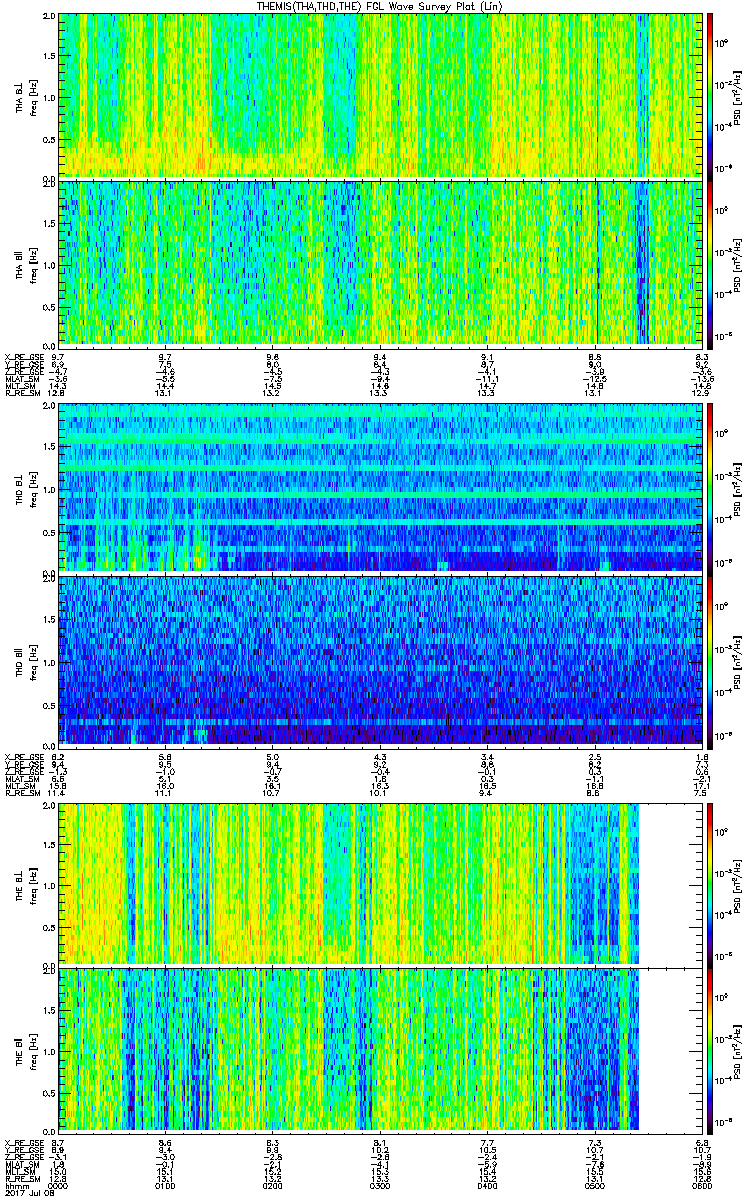Click the '0500' time tick label

tap(595, 1184)
